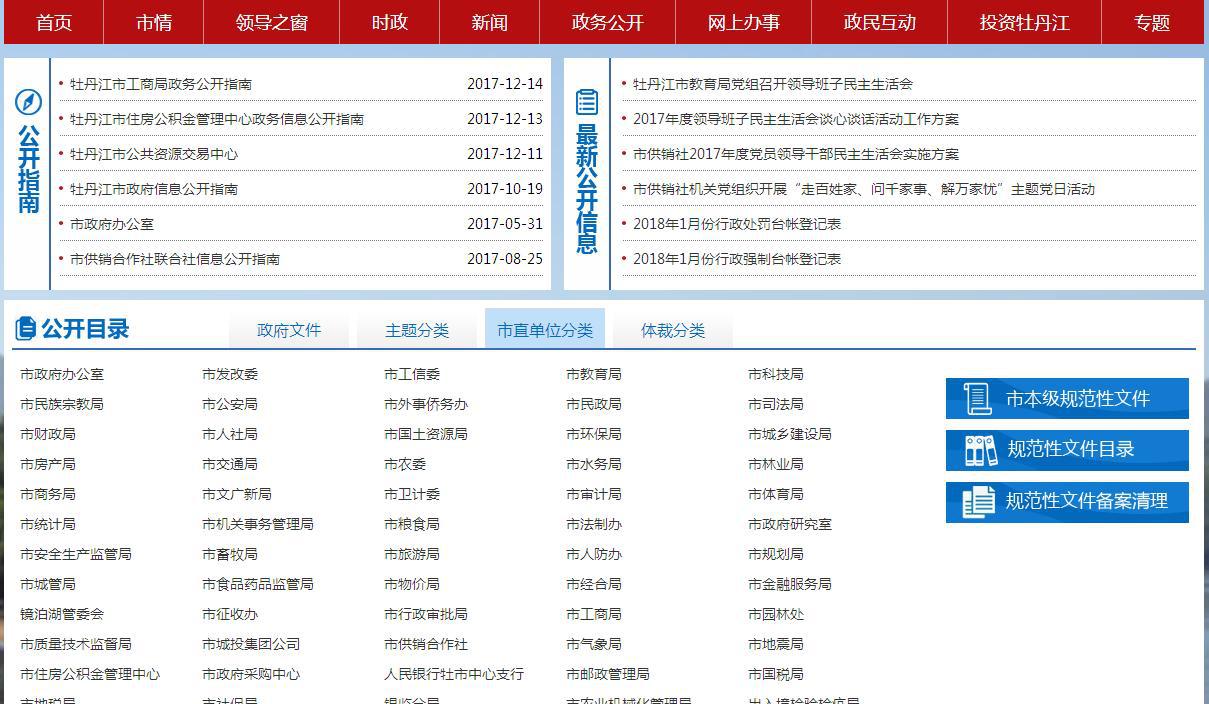Click the document icon above 最新公开信息
Image resolution: width=1209 pixels, height=704 pixels.
tap(587, 102)
